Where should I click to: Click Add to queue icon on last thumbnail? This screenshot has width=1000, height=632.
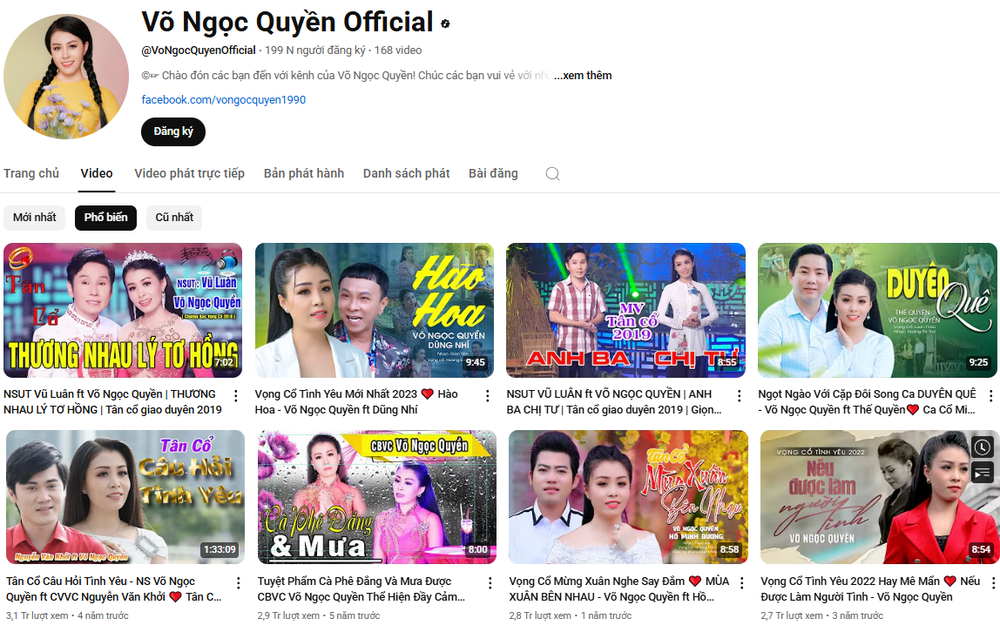pyautogui.click(x=982, y=473)
